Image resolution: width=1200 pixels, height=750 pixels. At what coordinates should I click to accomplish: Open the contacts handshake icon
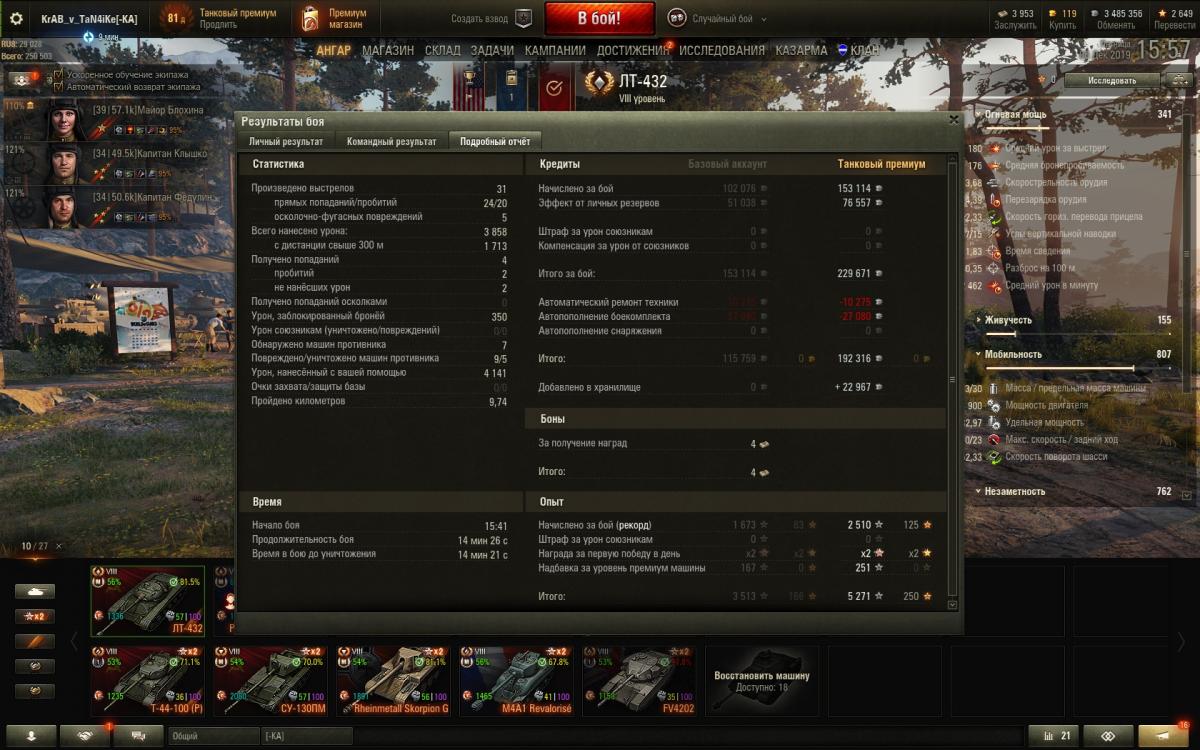(x=84, y=735)
